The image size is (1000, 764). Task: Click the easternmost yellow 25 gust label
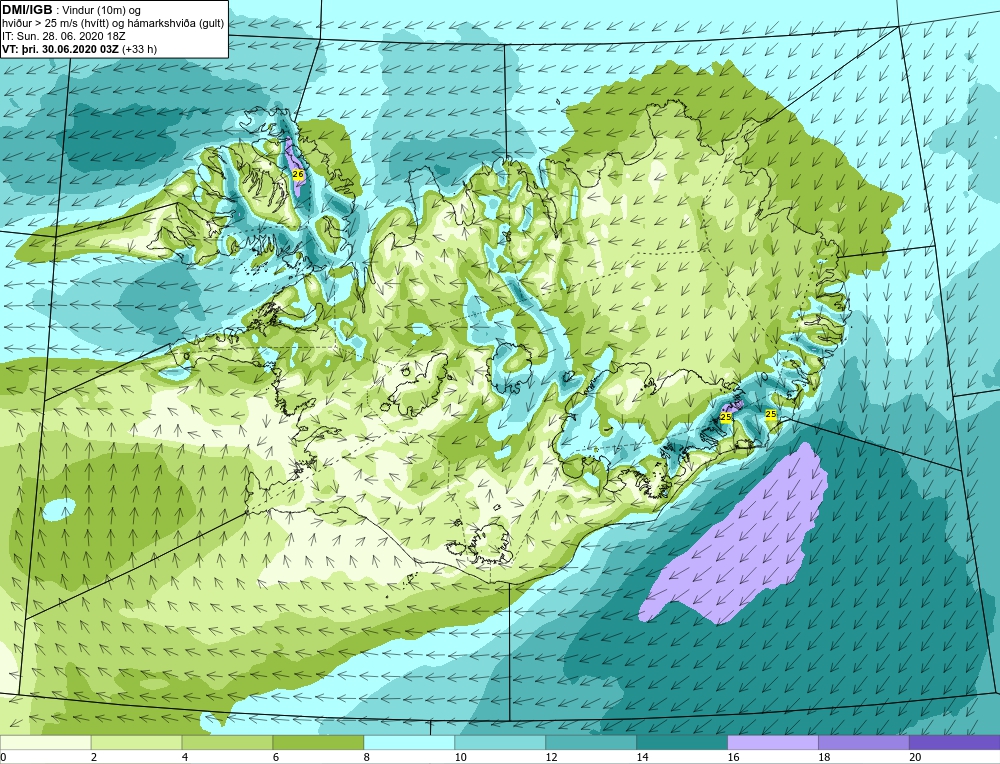770,414
